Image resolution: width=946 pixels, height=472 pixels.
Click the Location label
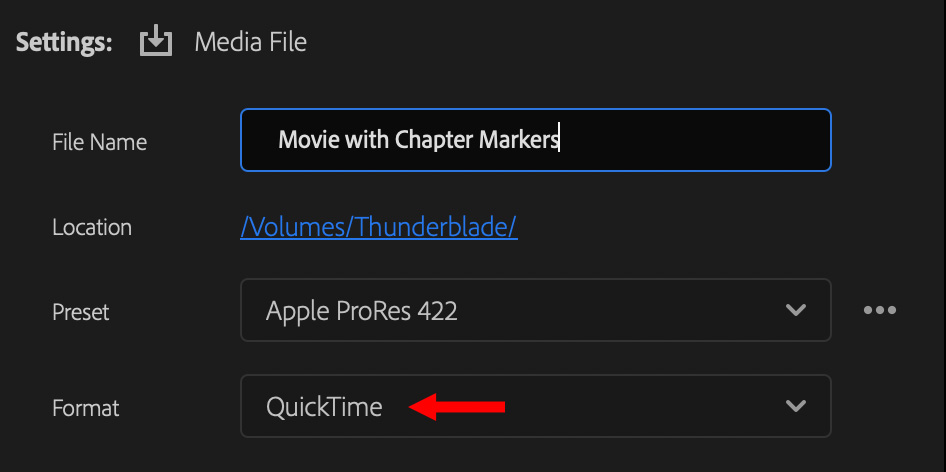pos(92,227)
